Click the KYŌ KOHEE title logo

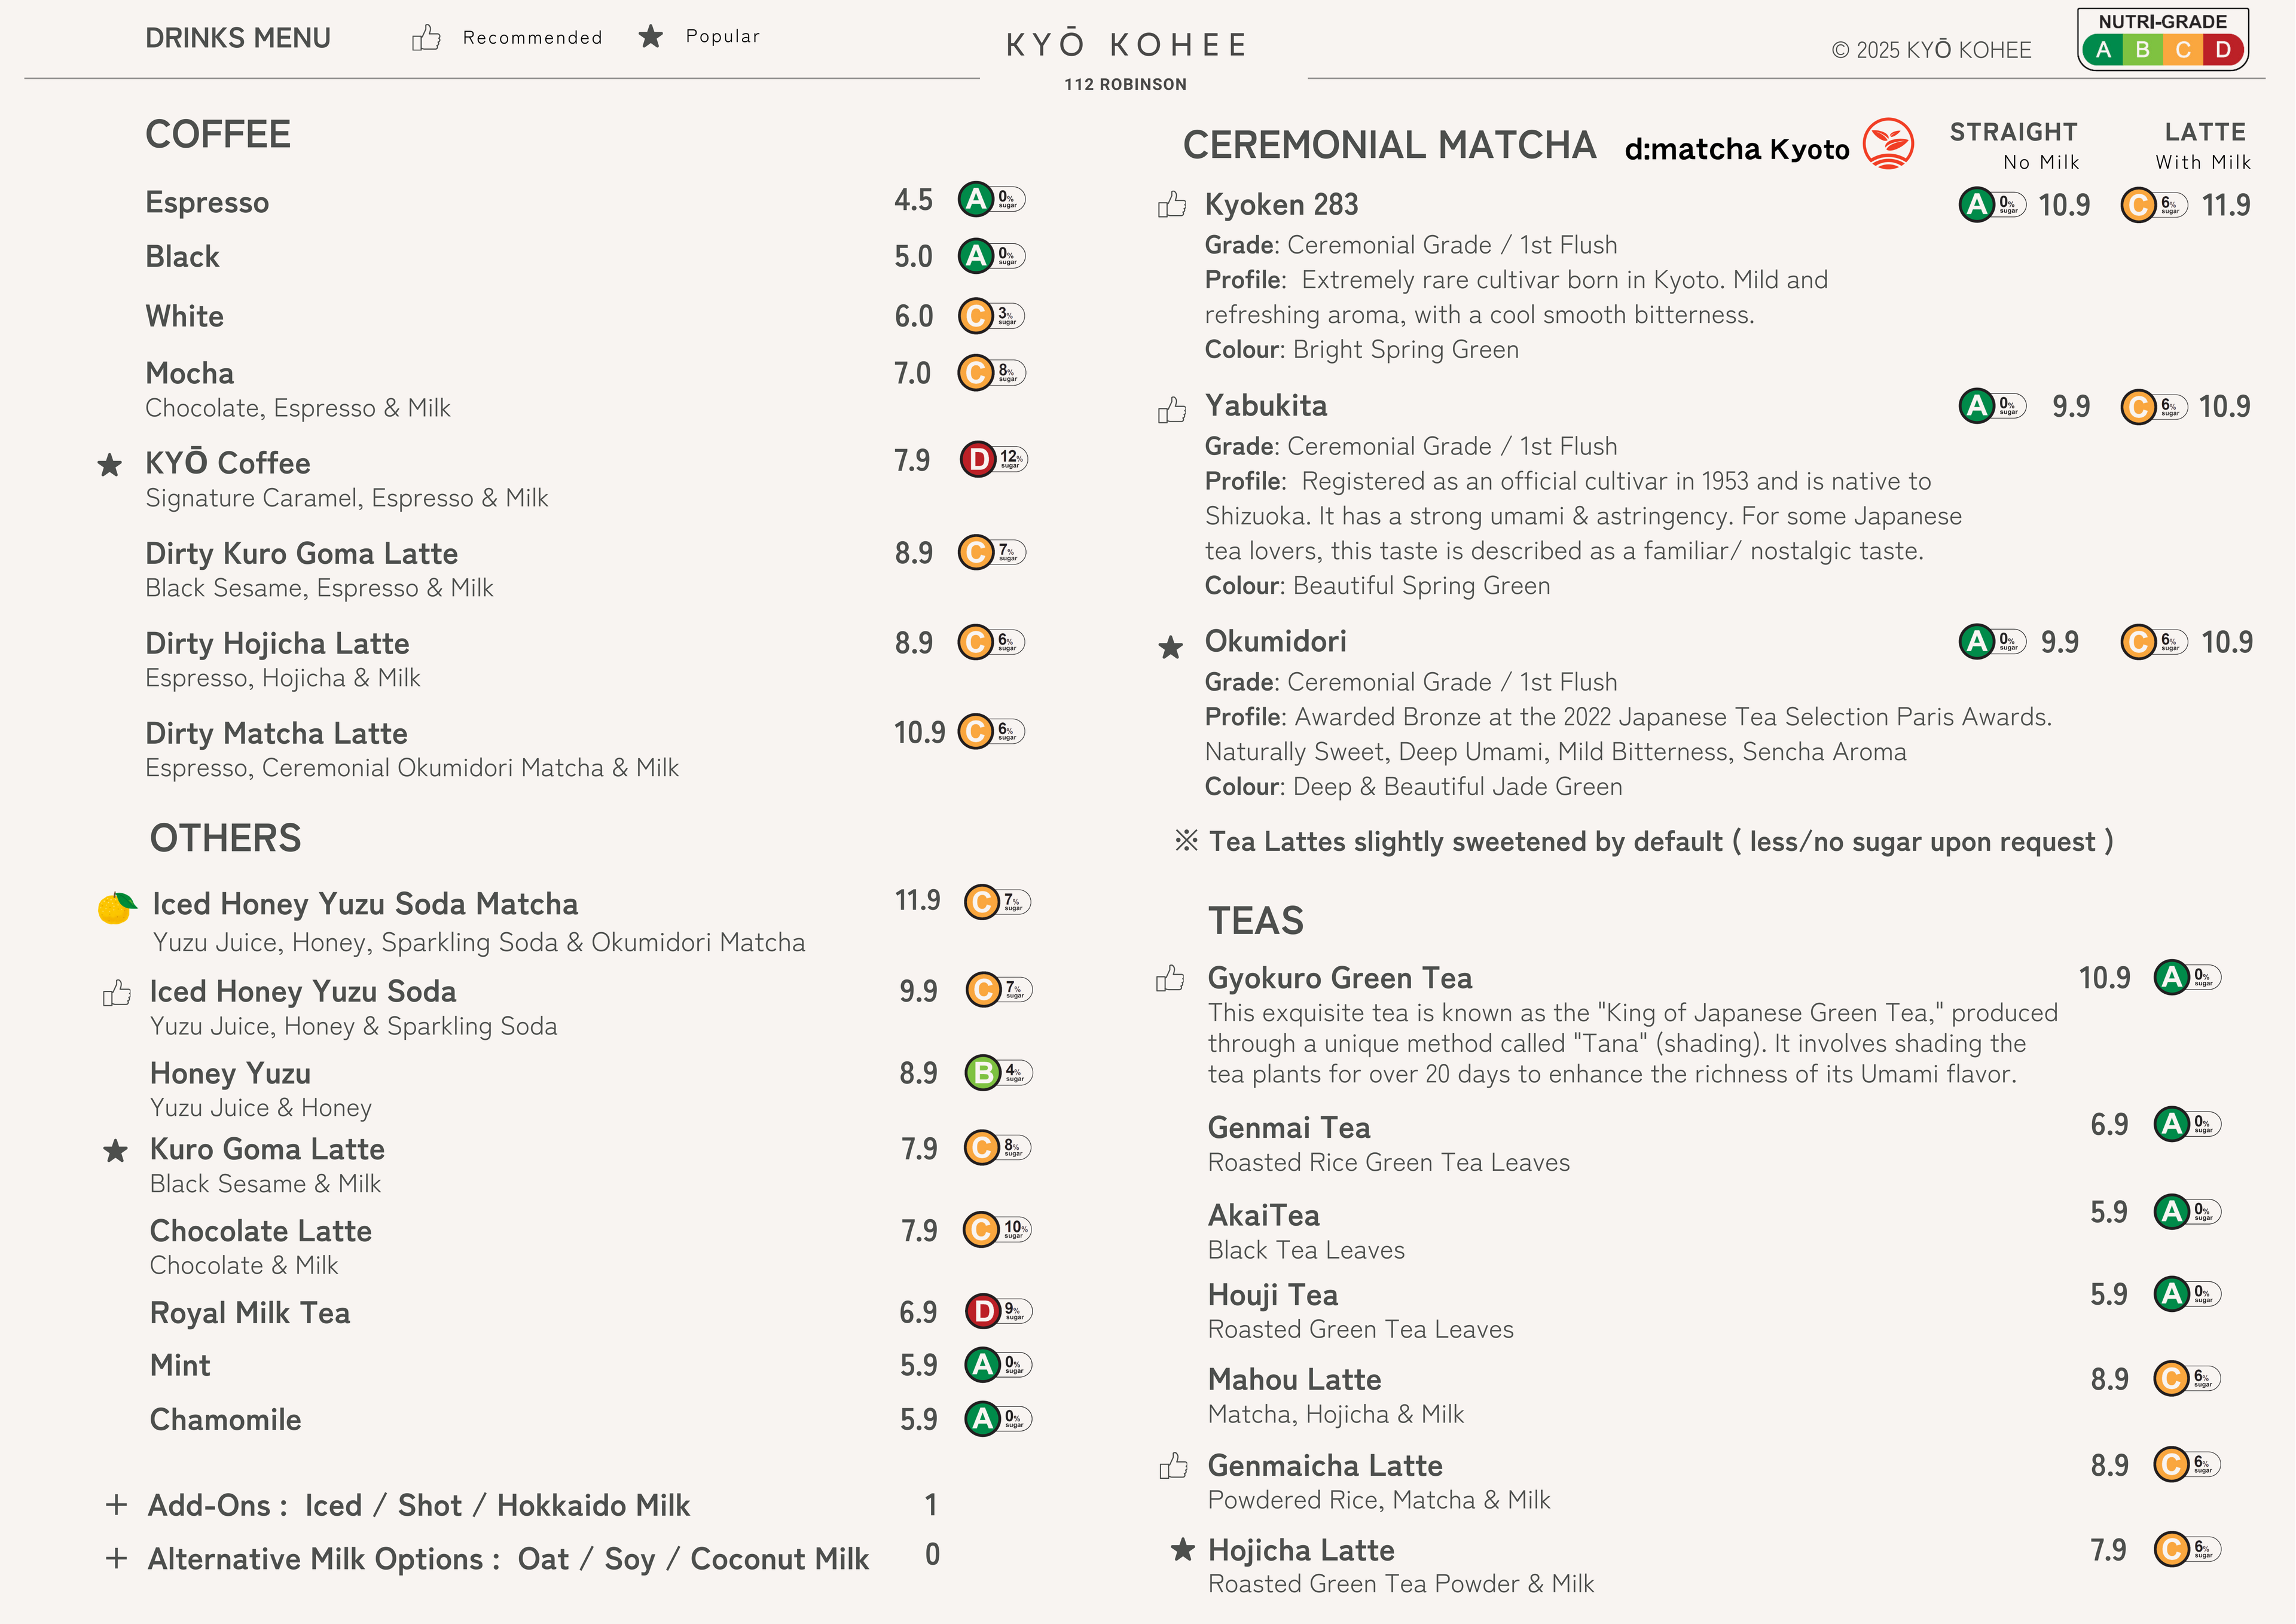pyautogui.click(x=1126, y=45)
